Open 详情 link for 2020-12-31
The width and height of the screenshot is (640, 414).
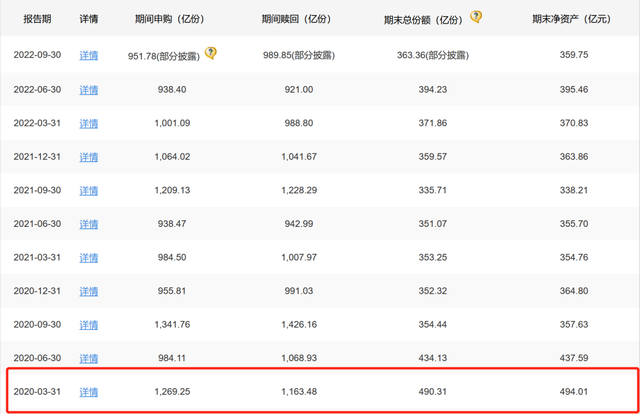click(x=89, y=291)
